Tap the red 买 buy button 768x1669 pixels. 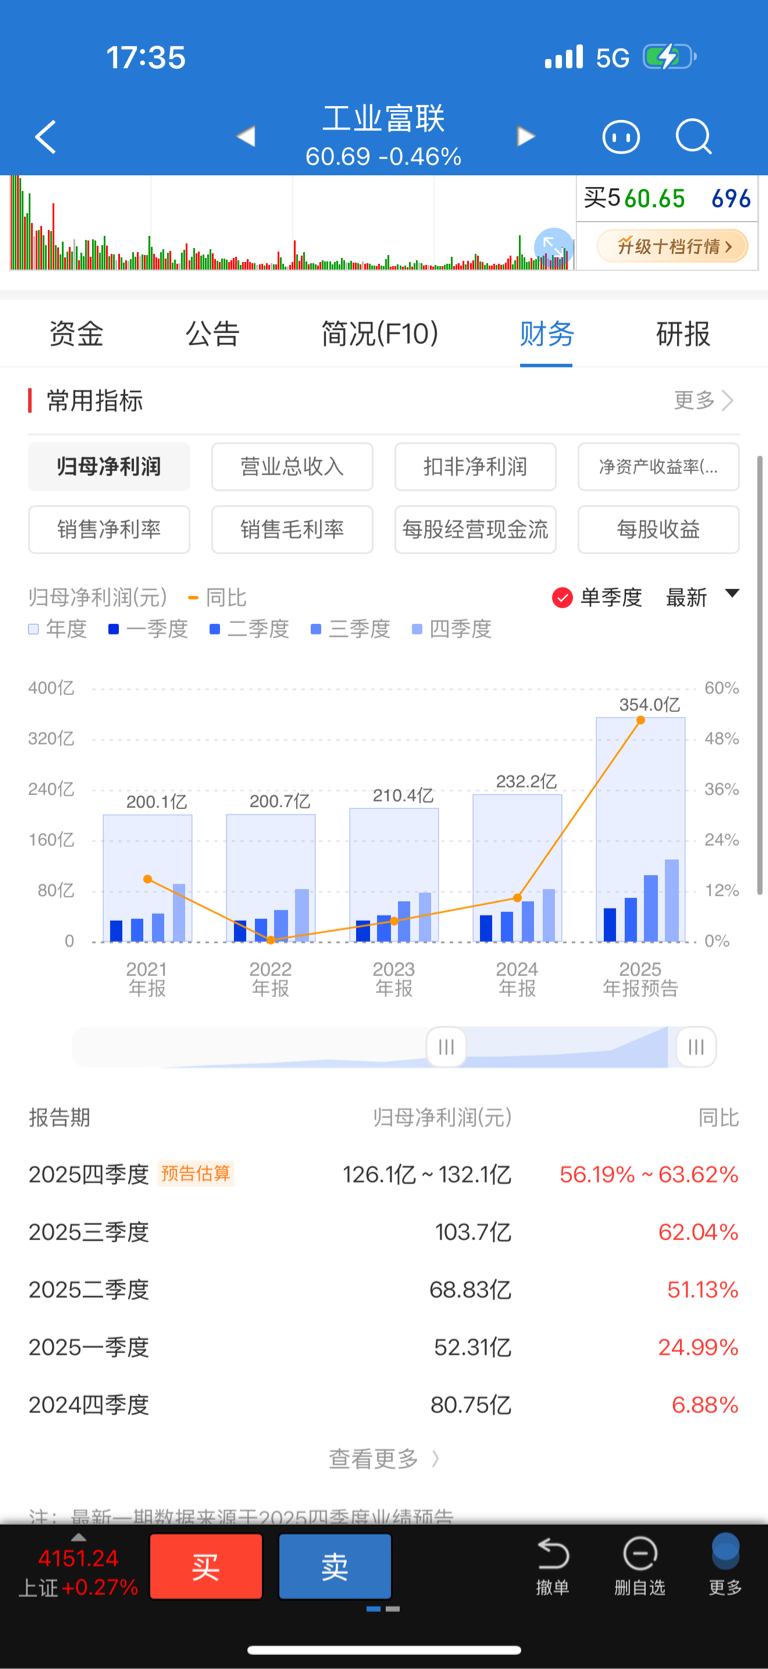tap(206, 1566)
